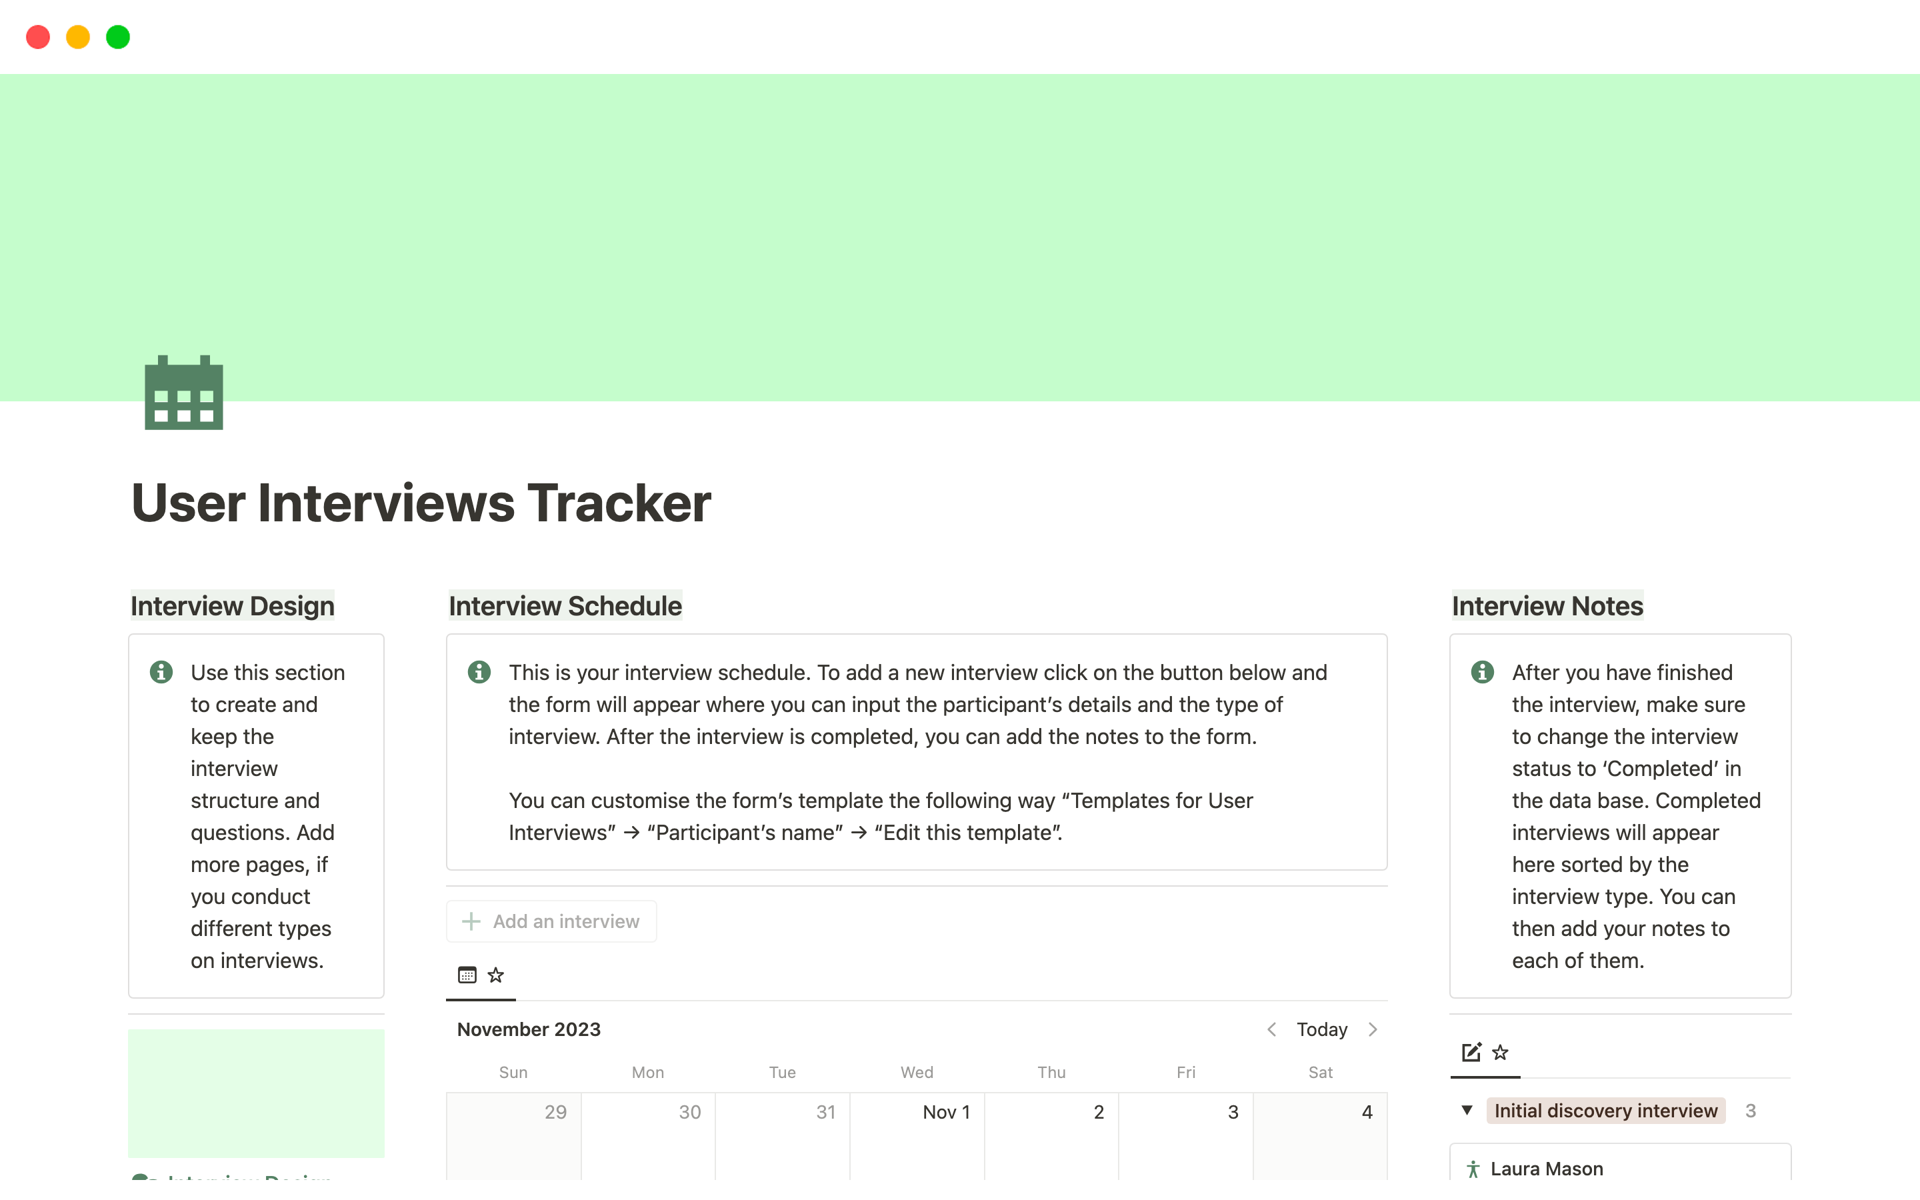Click '+ Add an interview' button
The width and height of the screenshot is (1920, 1200).
(x=550, y=921)
